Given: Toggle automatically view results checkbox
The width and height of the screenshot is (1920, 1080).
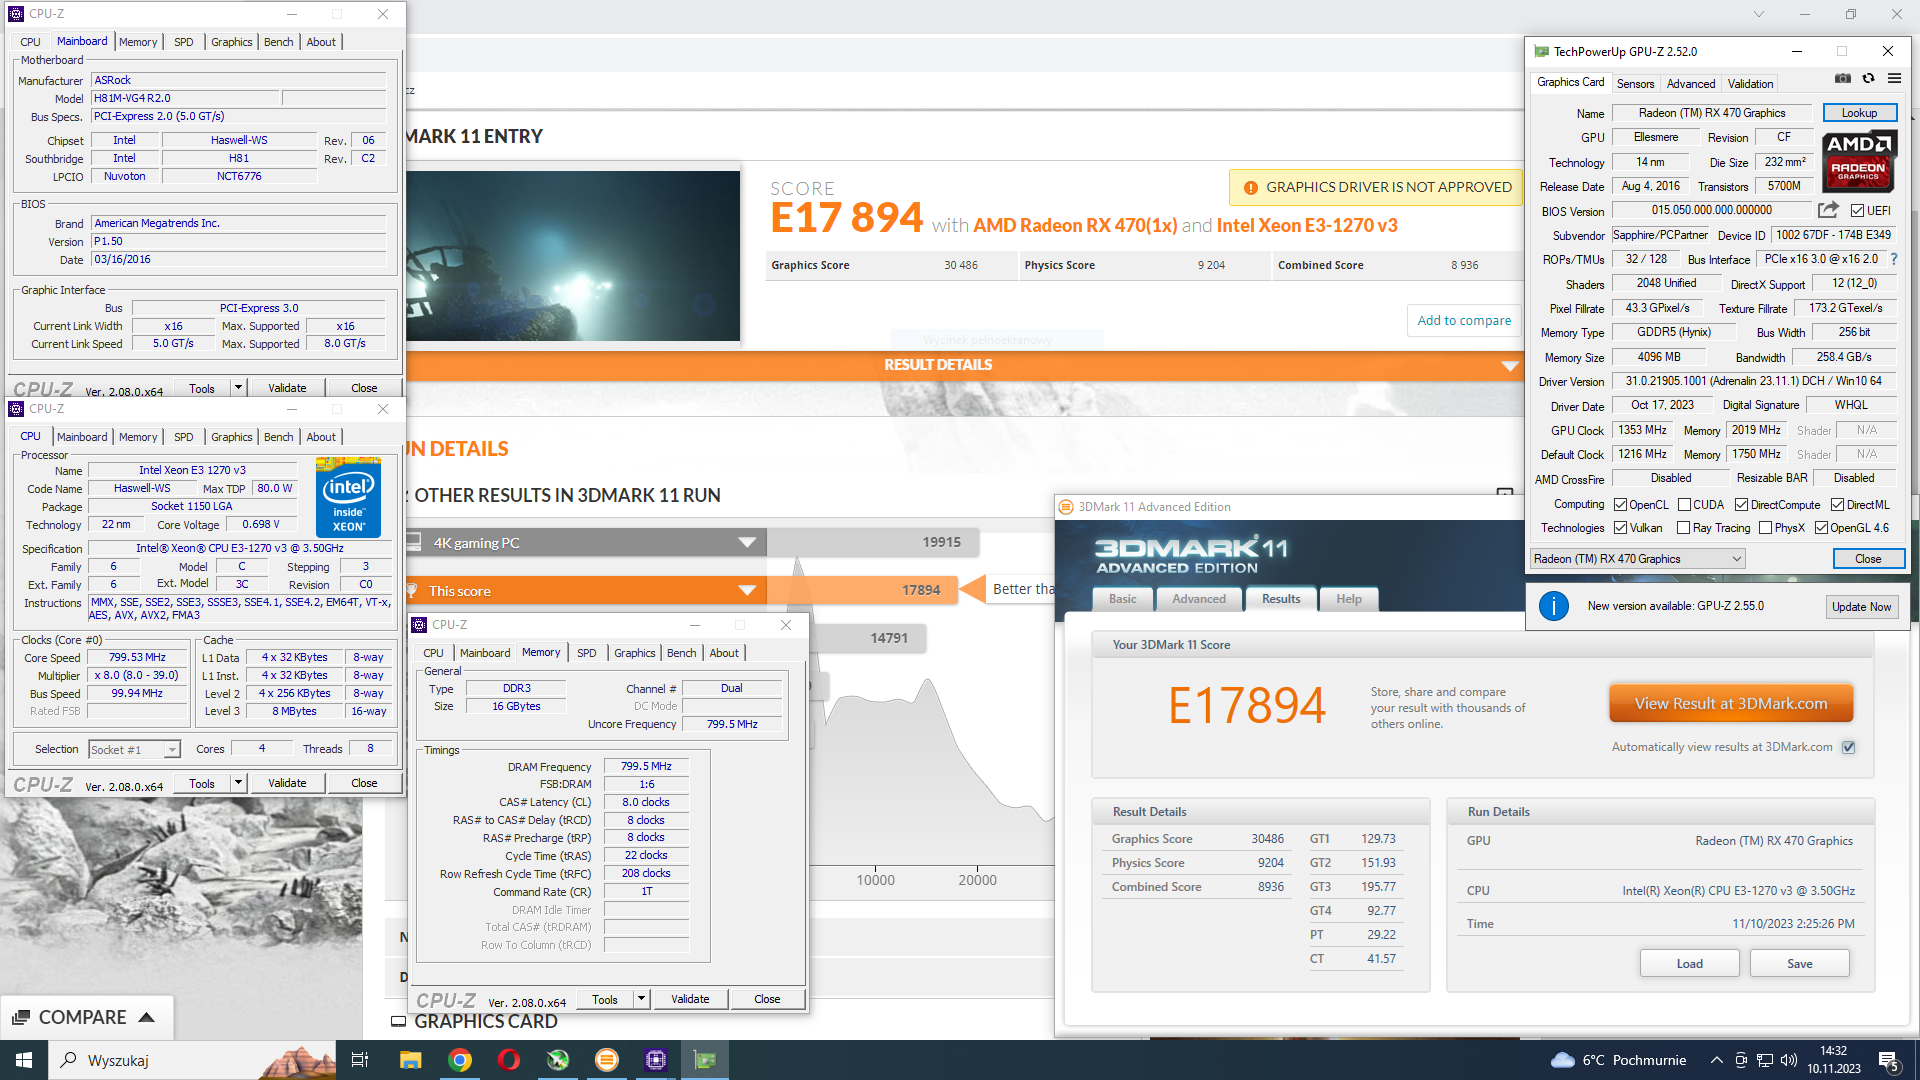Looking at the screenshot, I should (1848, 747).
